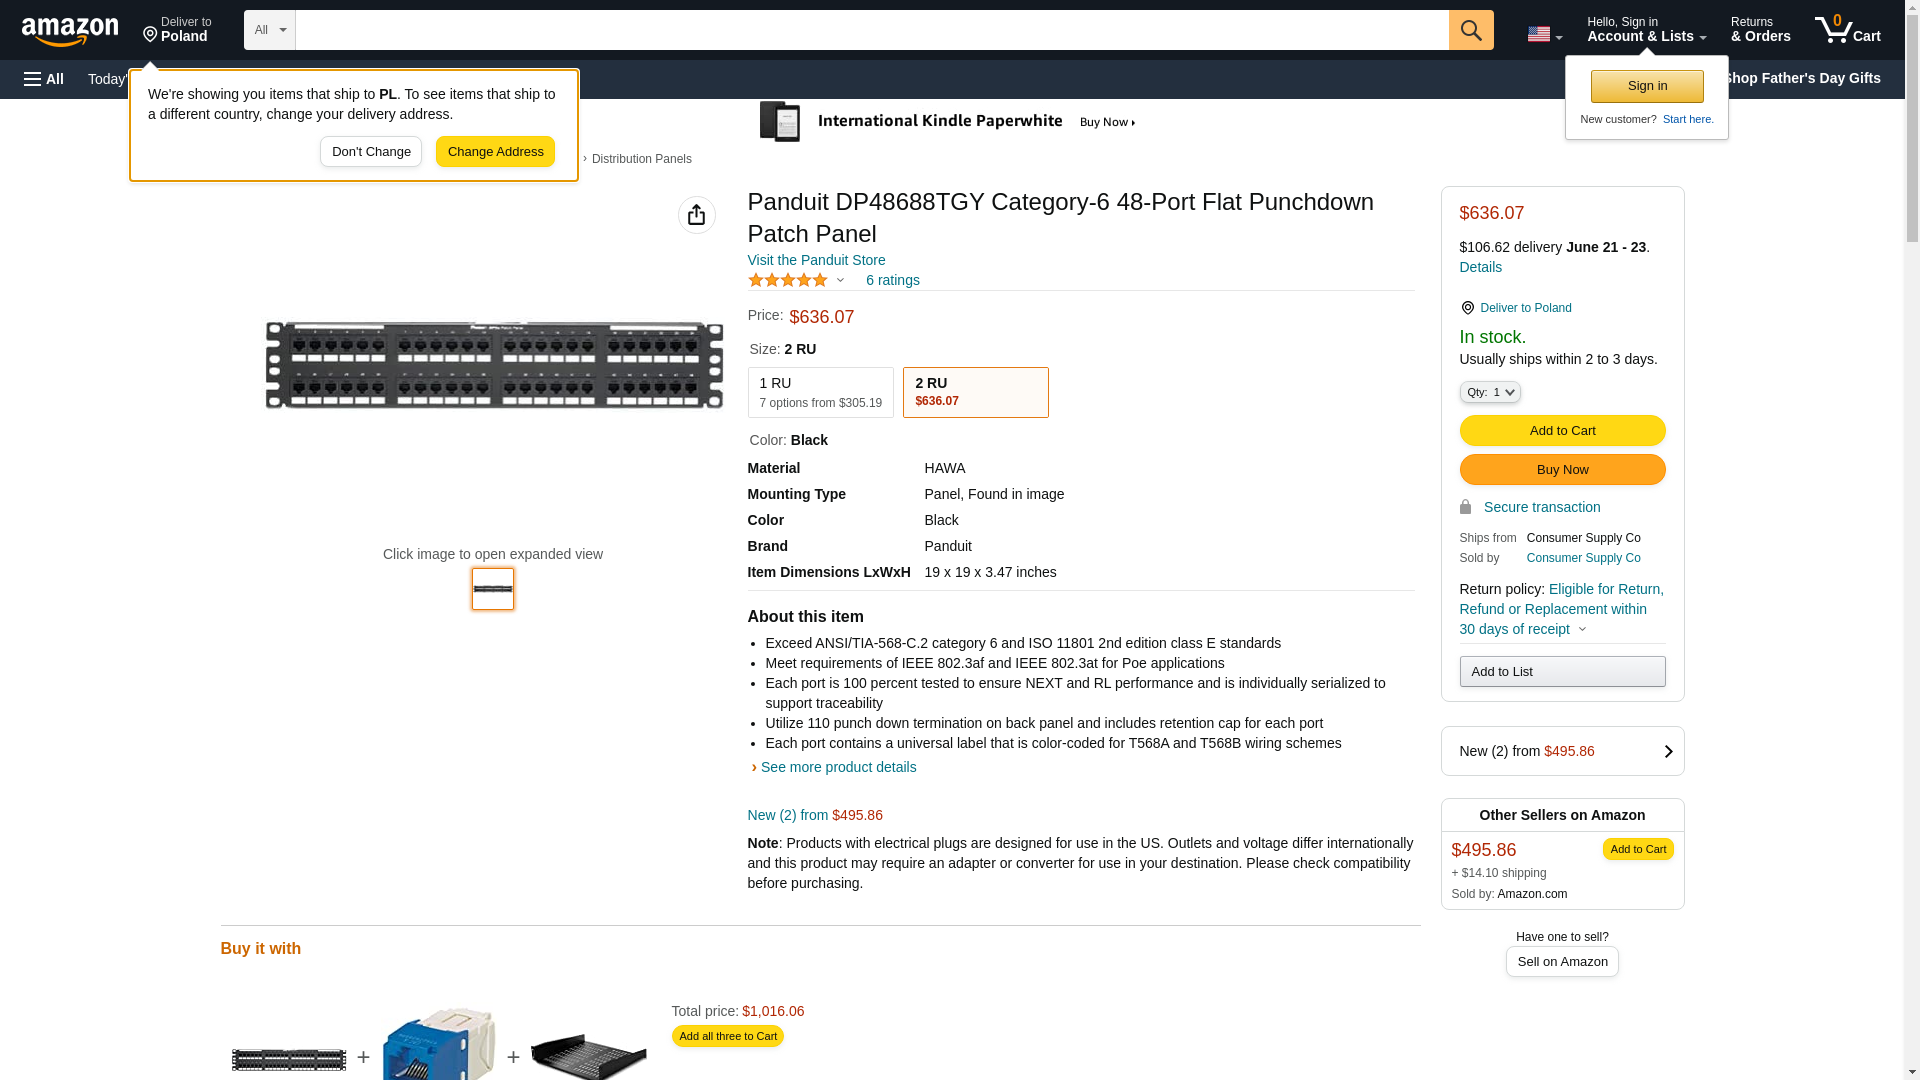The height and width of the screenshot is (1080, 1920).
Task: Click the star rating icons
Action: [x=788, y=281]
